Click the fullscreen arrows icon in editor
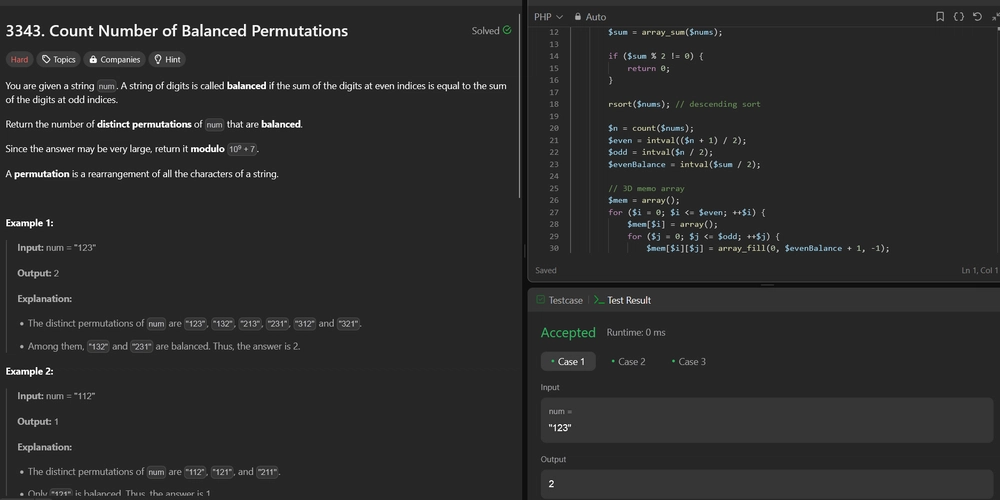This screenshot has height=500, width=1000. click(x=996, y=17)
